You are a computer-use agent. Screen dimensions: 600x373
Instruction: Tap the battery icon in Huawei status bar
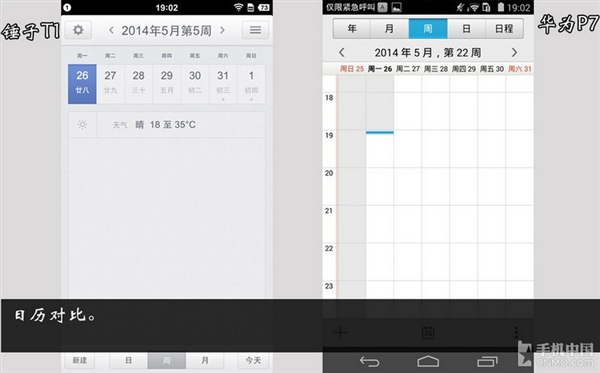tap(501, 7)
